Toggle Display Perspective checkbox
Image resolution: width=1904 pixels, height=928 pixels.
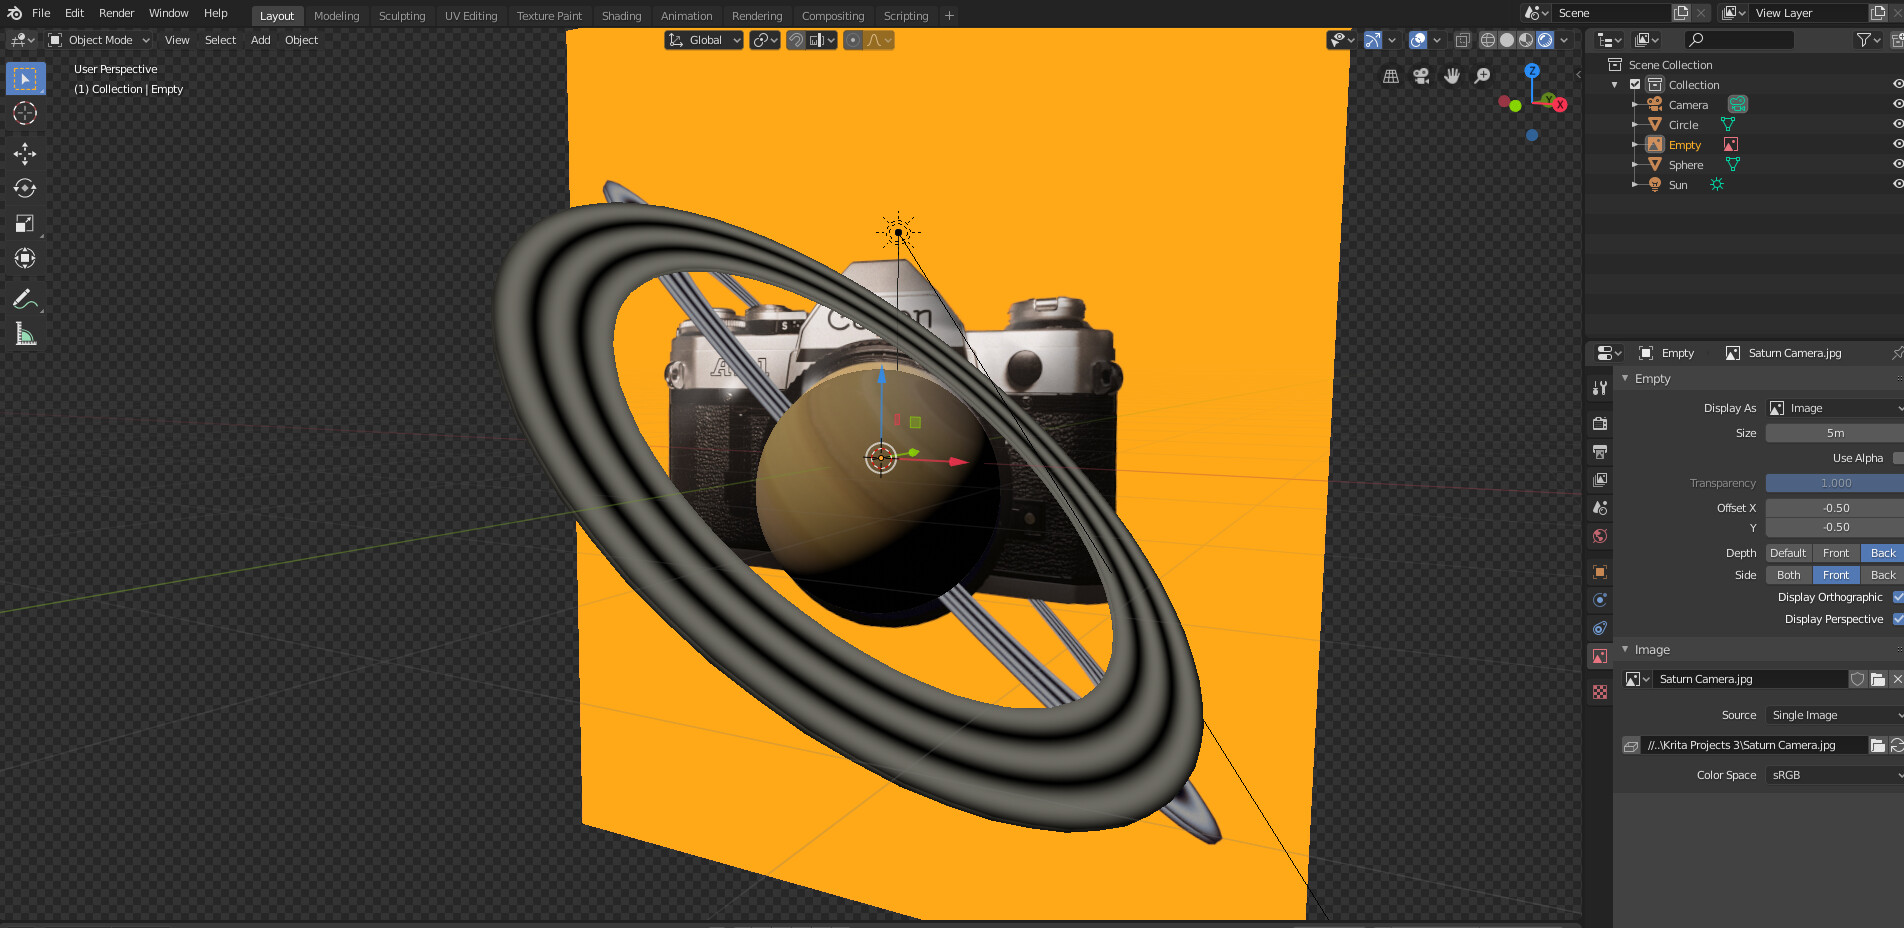point(1898,619)
